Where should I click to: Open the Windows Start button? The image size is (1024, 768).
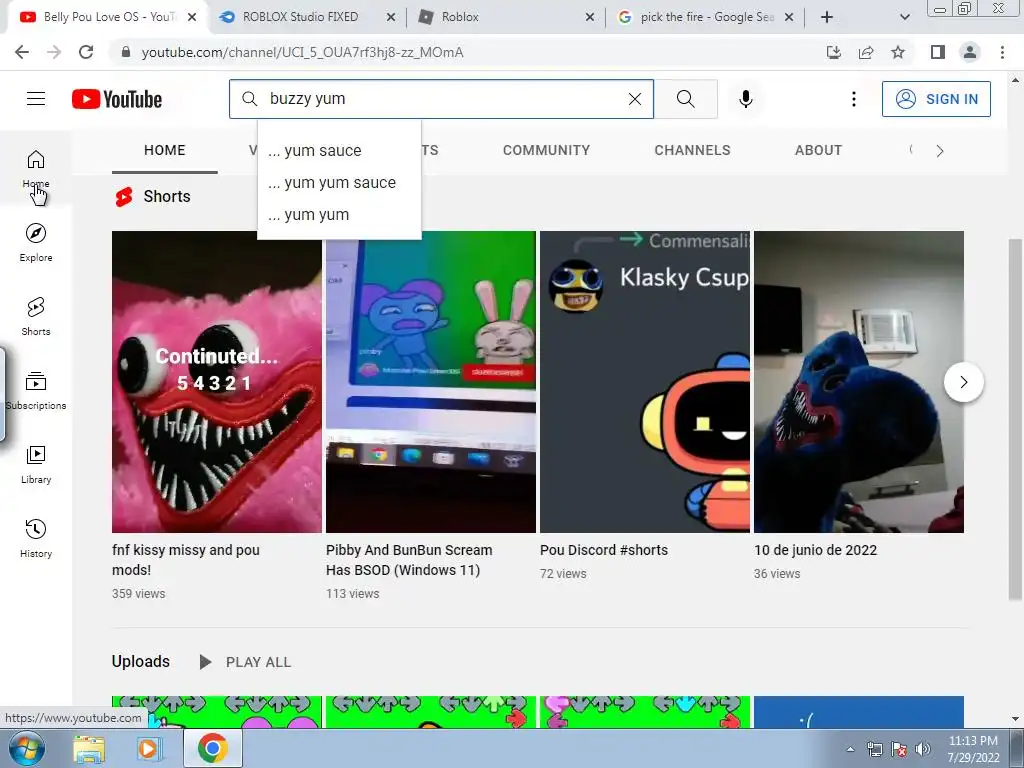click(x=27, y=748)
